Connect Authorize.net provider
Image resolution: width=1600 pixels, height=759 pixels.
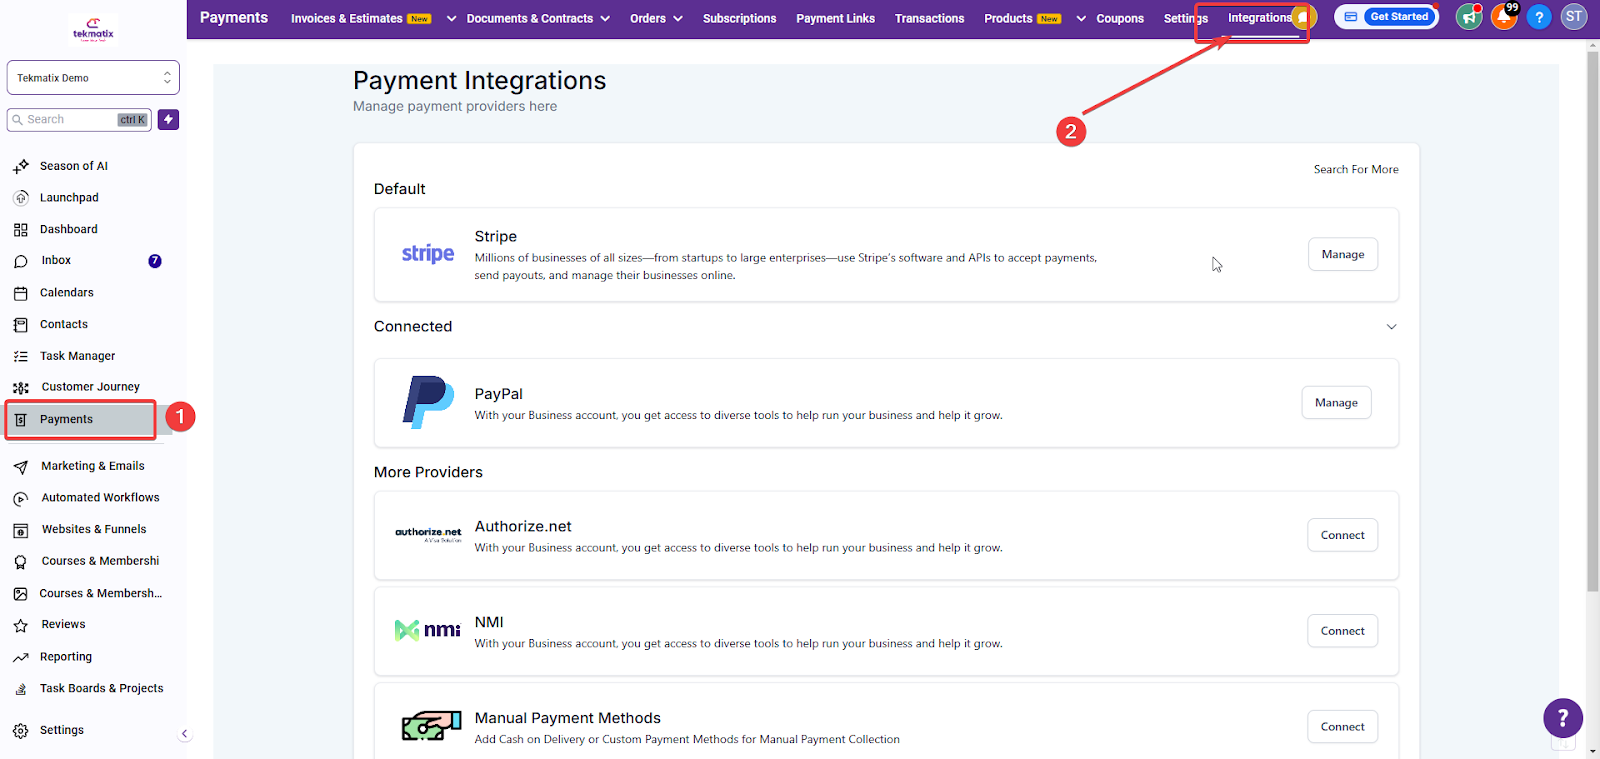click(1343, 535)
